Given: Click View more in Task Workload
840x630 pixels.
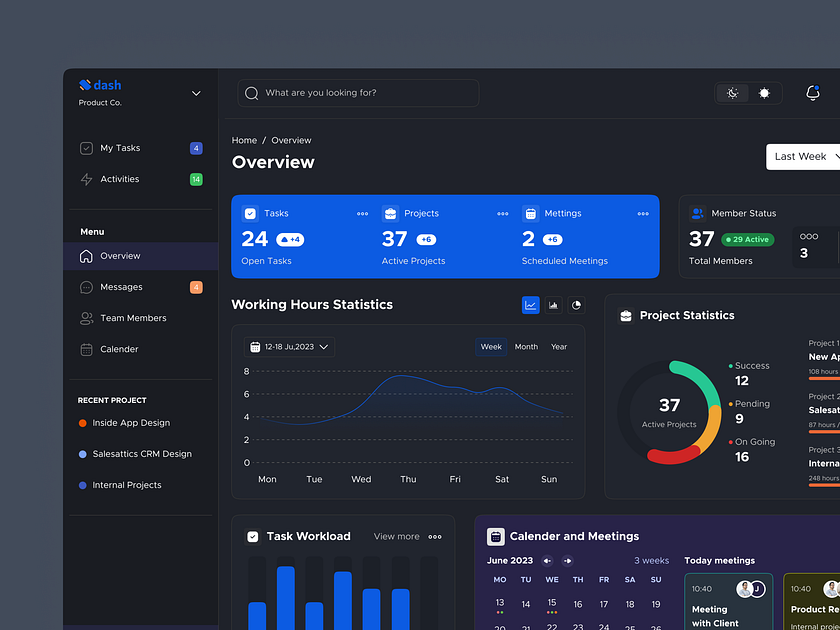Looking at the screenshot, I should tap(396, 536).
